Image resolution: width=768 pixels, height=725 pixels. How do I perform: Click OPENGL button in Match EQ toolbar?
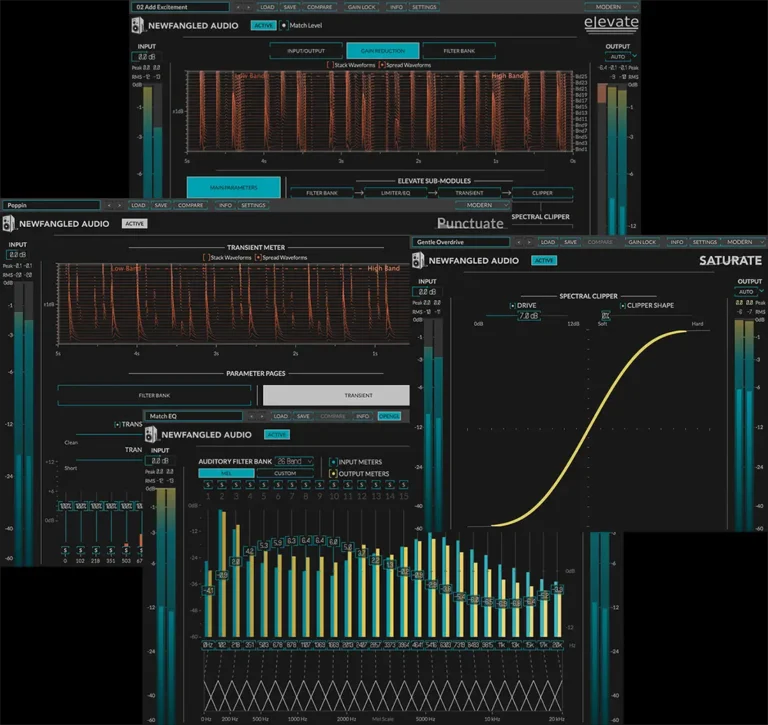coord(389,416)
